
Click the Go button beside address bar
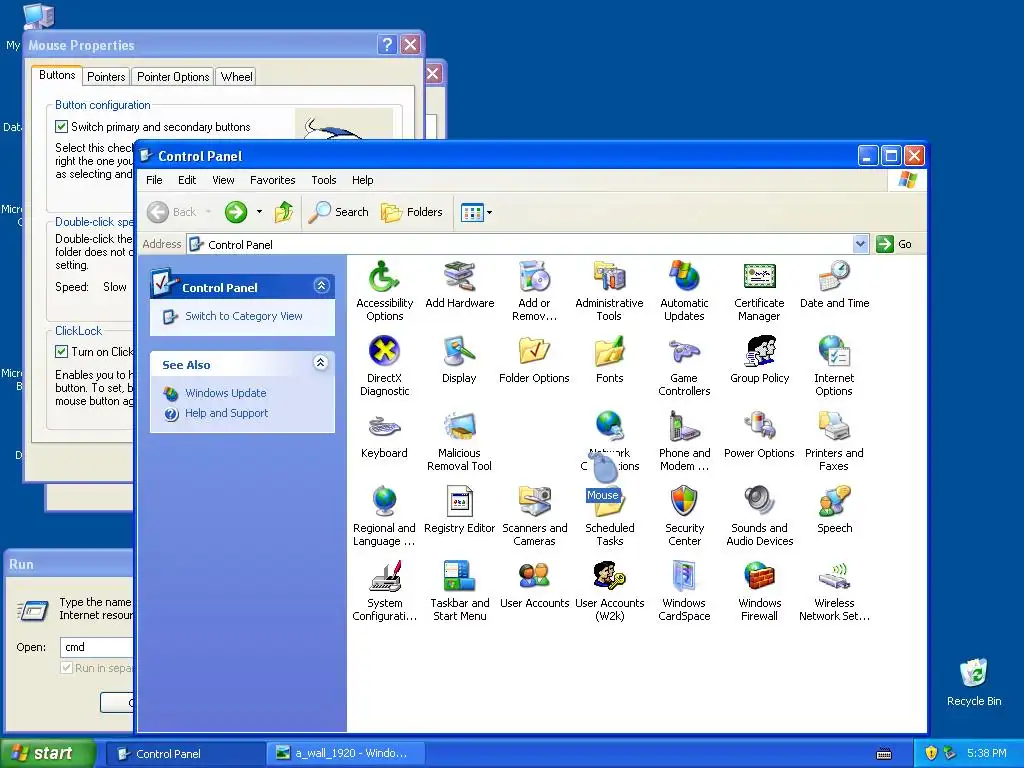(895, 244)
